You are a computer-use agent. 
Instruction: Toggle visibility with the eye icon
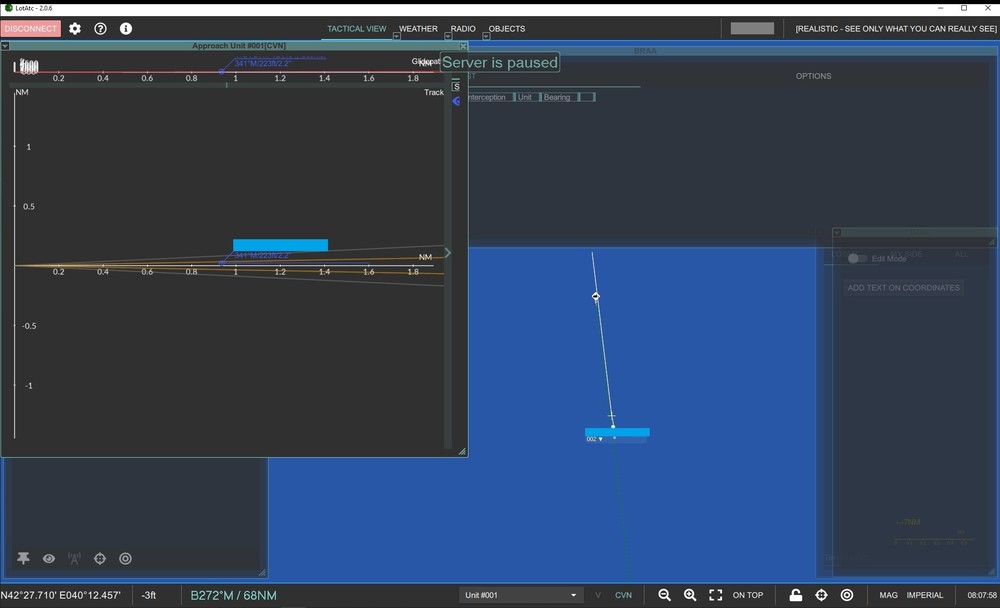click(x=48, y=558)
